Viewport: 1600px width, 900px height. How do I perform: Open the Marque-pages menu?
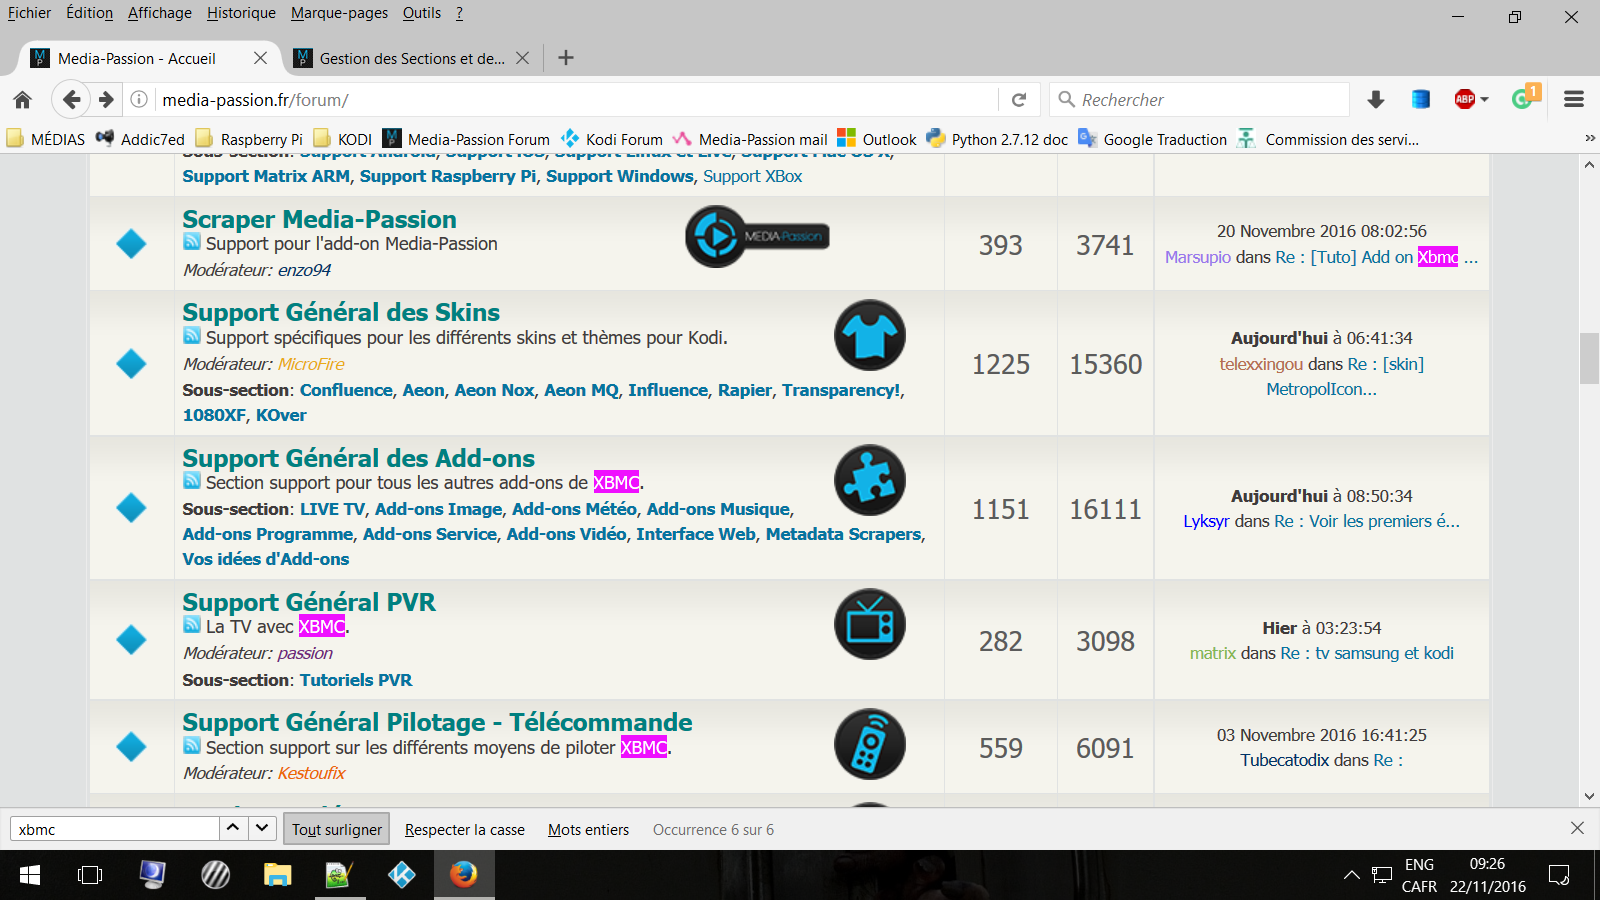[x=339, y=13]
